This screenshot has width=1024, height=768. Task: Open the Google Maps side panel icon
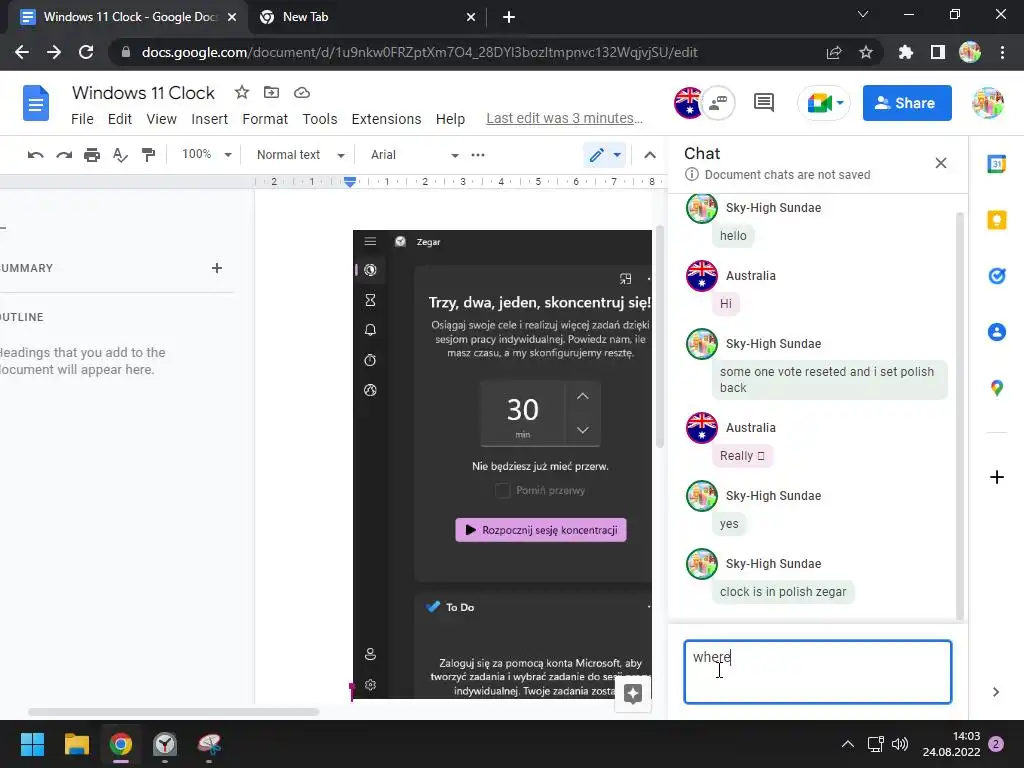pyautogui.click(x=997, y=388)
